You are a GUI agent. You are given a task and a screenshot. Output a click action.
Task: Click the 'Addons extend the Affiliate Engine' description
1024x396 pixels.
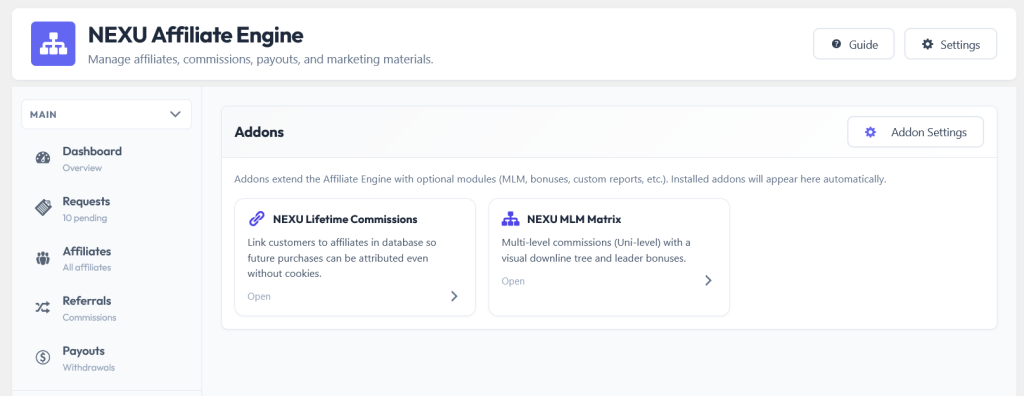pos(560,178)
